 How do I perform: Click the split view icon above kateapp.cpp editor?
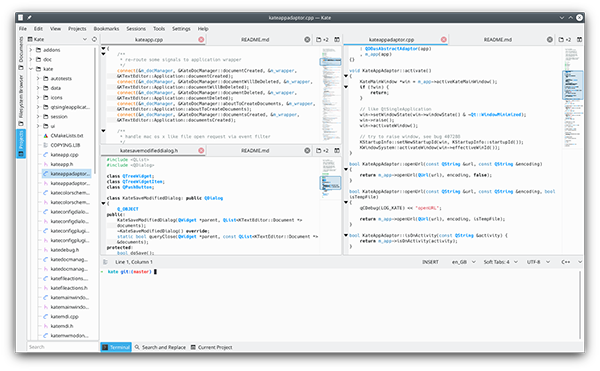click(337, 39)
